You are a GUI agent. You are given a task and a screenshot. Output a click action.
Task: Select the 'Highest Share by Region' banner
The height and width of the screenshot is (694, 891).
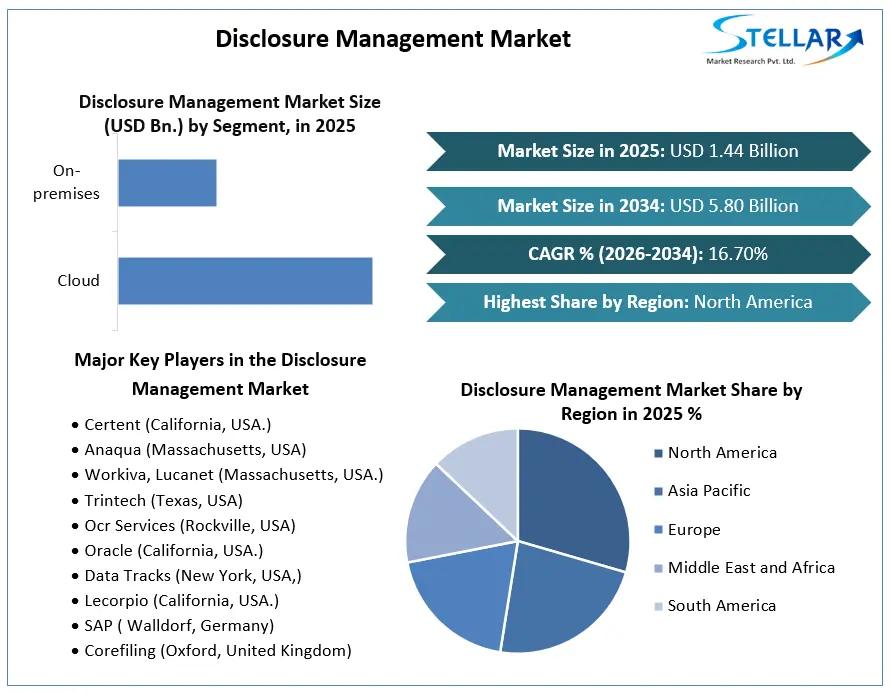648,302
